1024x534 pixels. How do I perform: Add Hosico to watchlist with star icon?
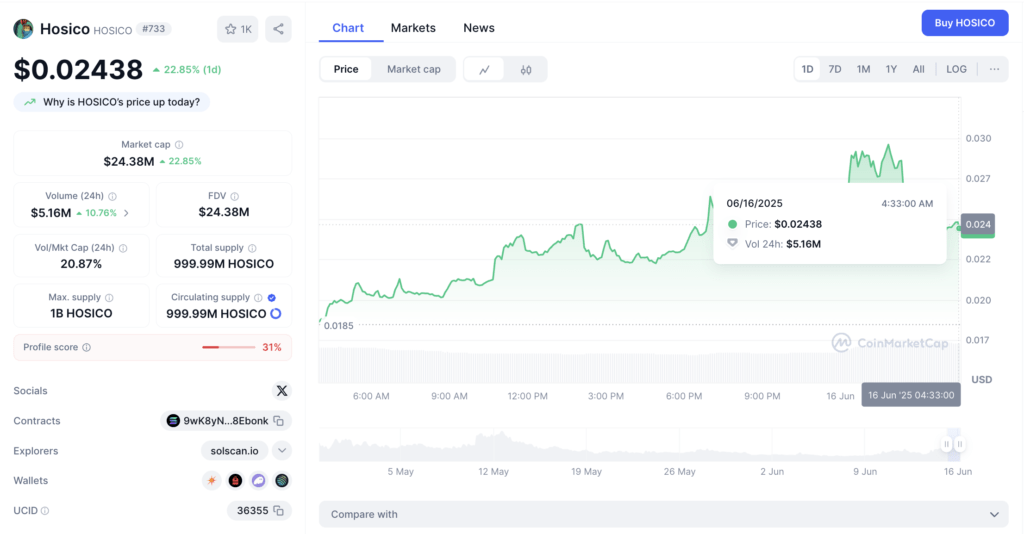pos(237,29)
